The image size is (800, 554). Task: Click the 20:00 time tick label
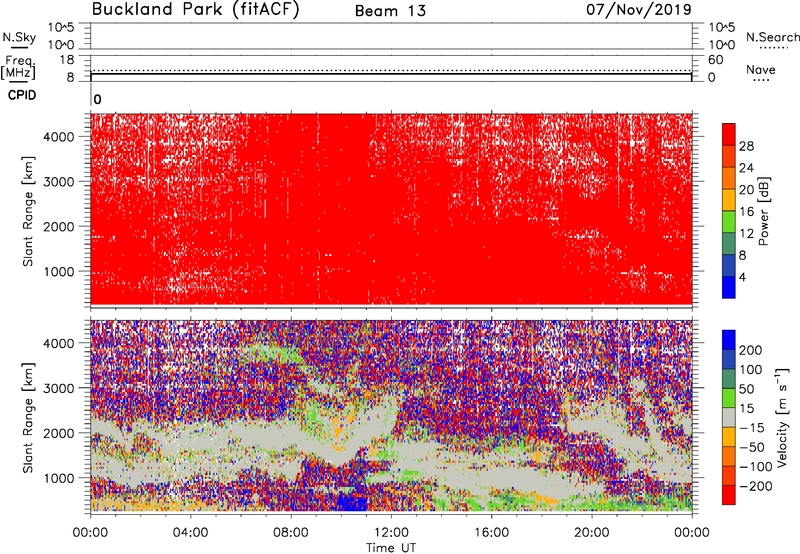pyautogui.click(x=591, y=533)
